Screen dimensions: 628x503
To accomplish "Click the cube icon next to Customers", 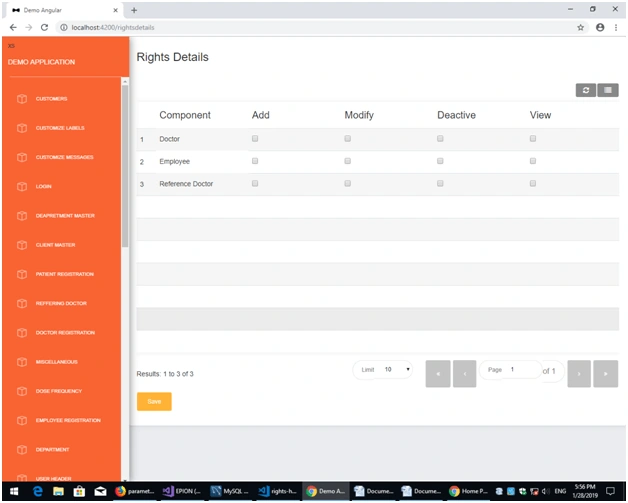I will pyautogui.click(x=22, y=99).
